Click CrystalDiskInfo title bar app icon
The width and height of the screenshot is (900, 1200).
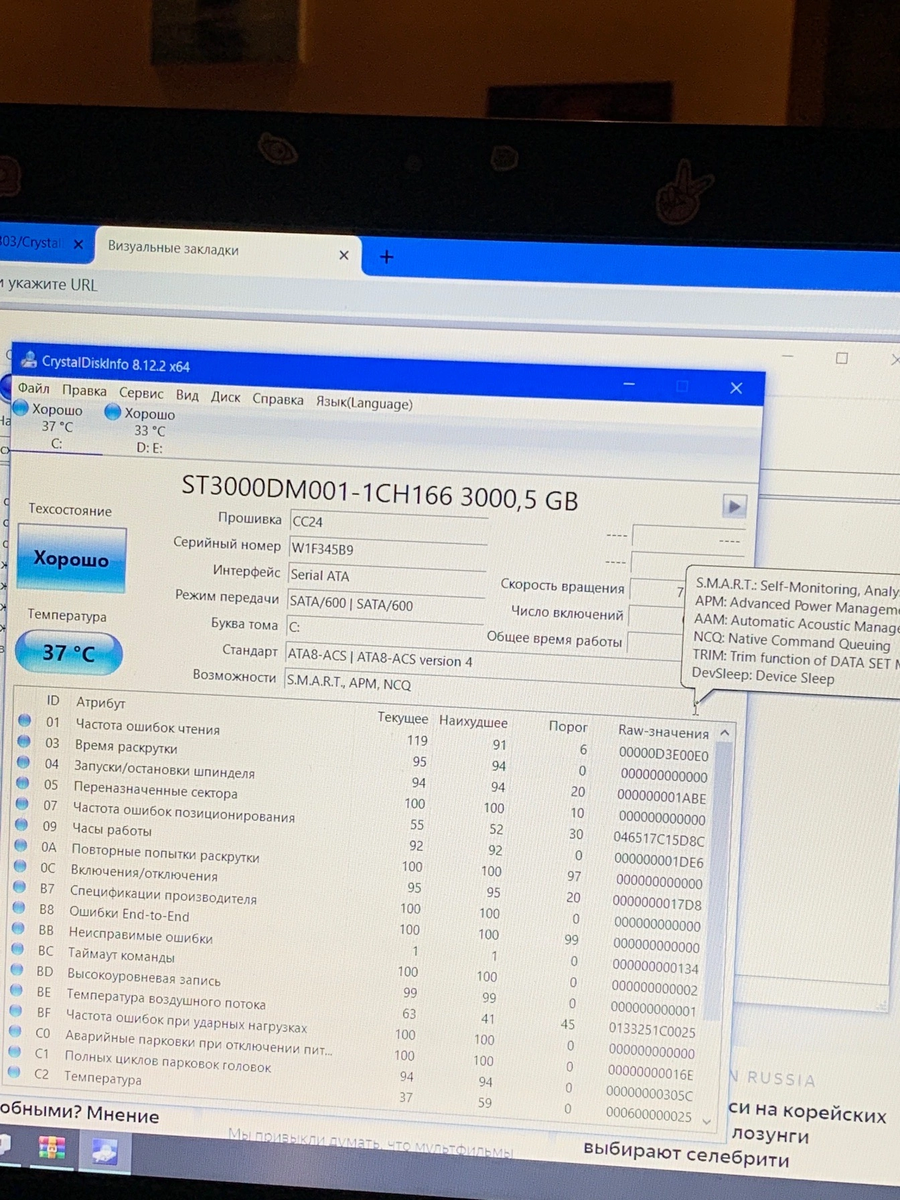(27, 361)
